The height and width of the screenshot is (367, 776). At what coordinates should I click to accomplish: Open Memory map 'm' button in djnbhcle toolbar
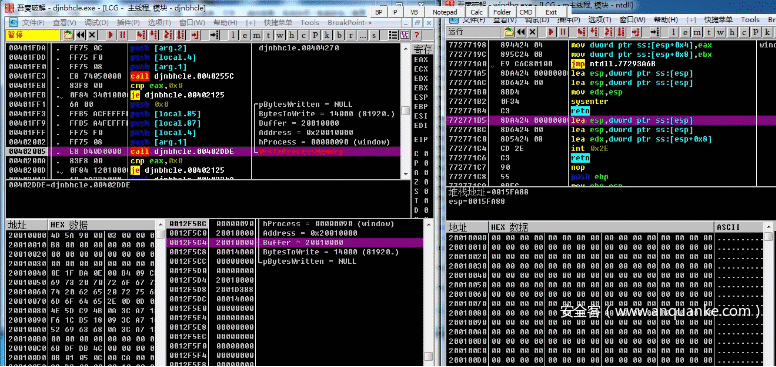pyautogui.click(x=257, y=35)
